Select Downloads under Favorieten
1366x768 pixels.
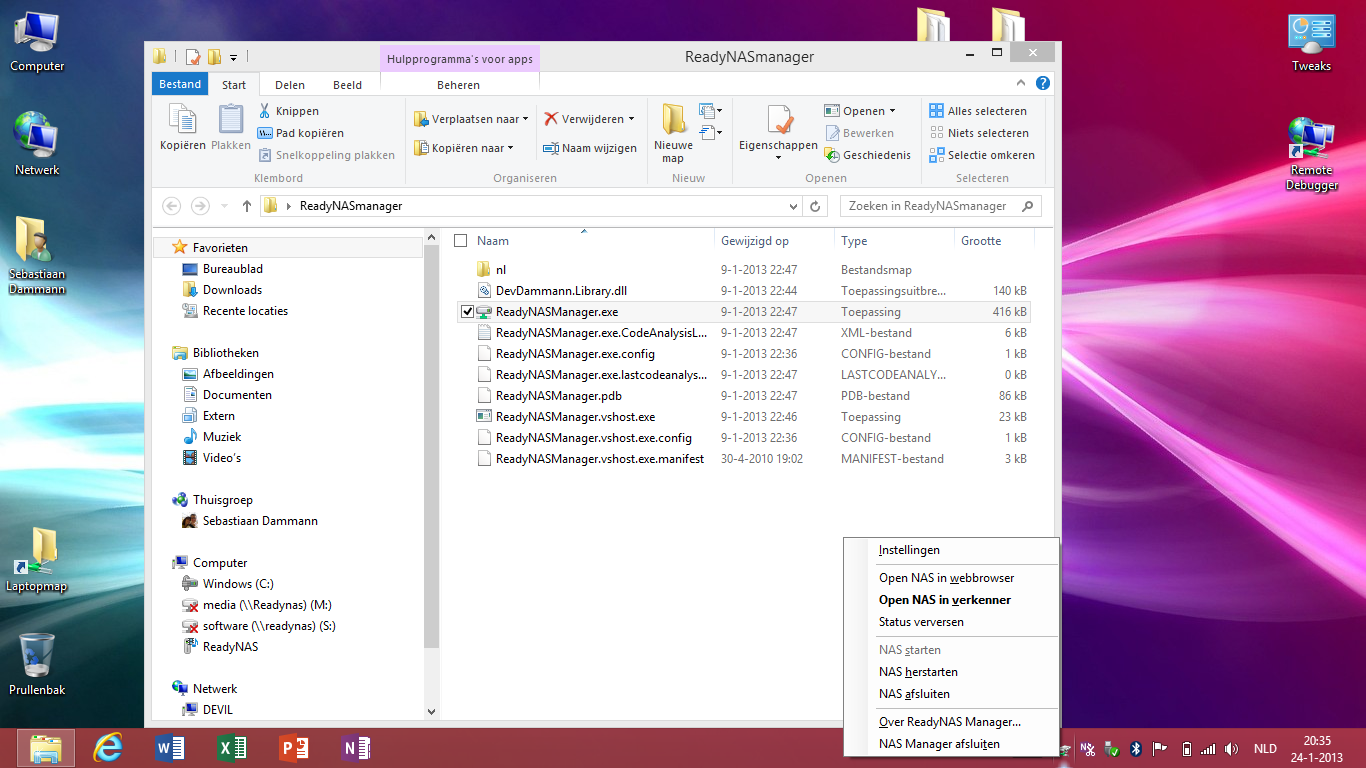pyautogui.click(x=232, y=290)
